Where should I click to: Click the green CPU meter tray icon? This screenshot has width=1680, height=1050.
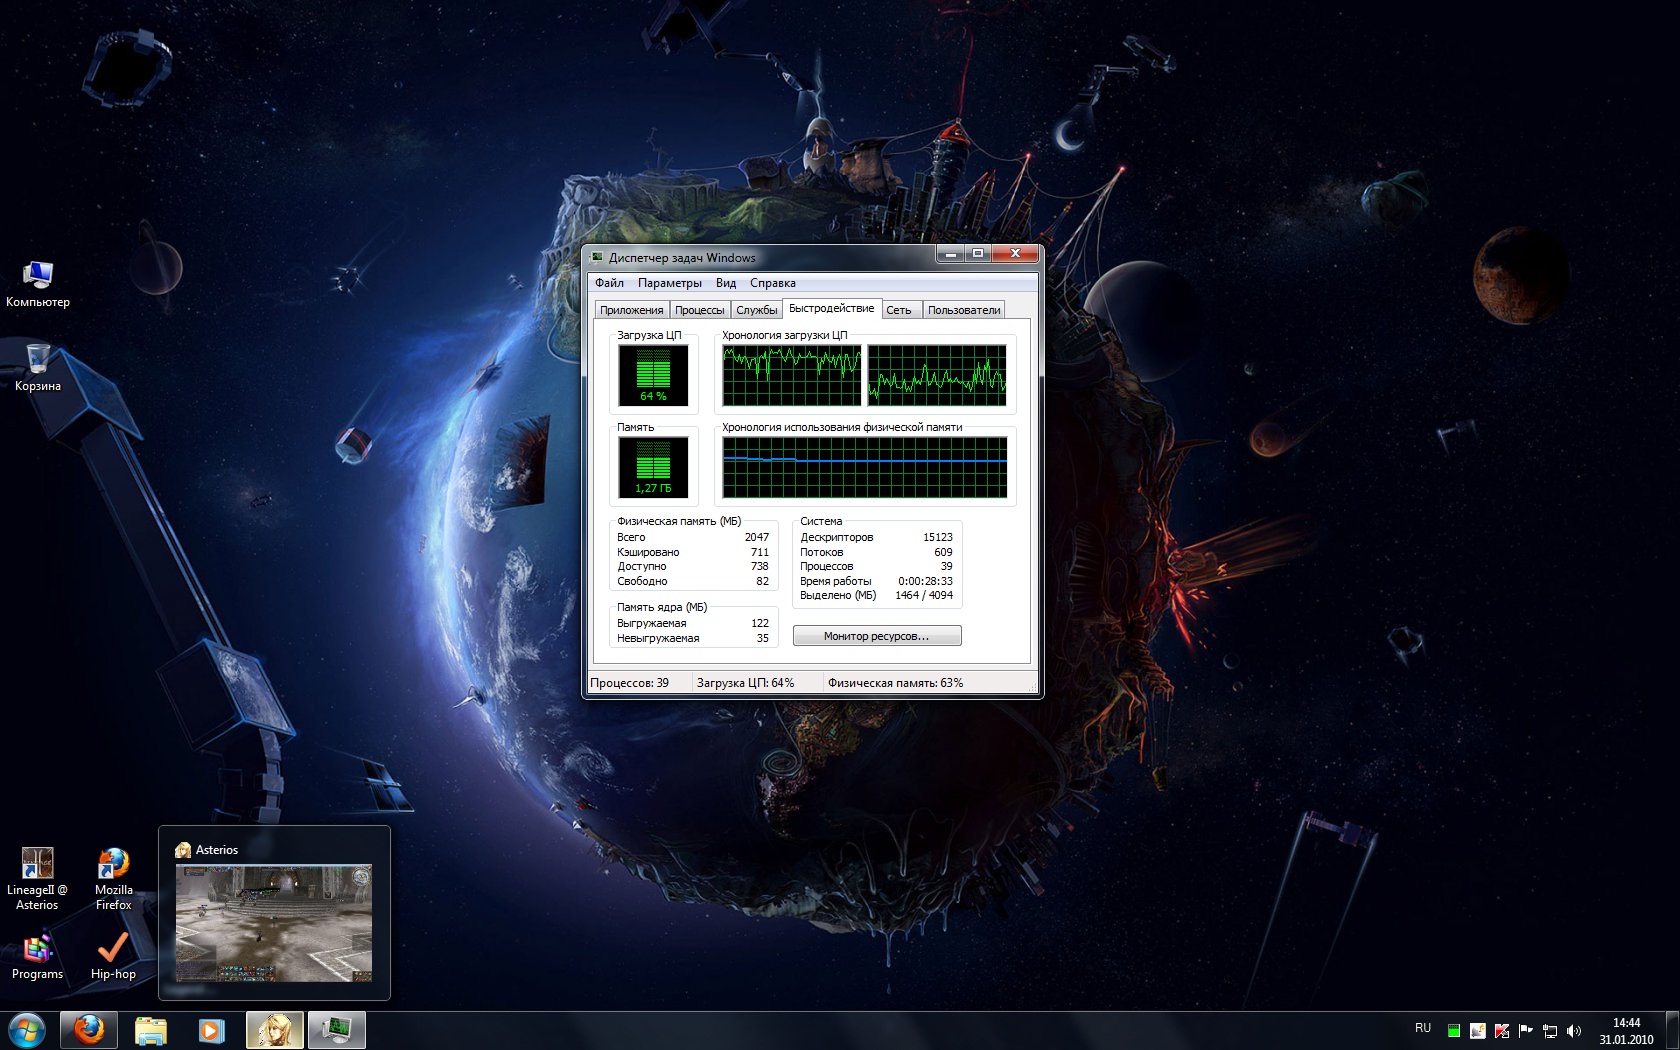(x=1453, y=1031)
